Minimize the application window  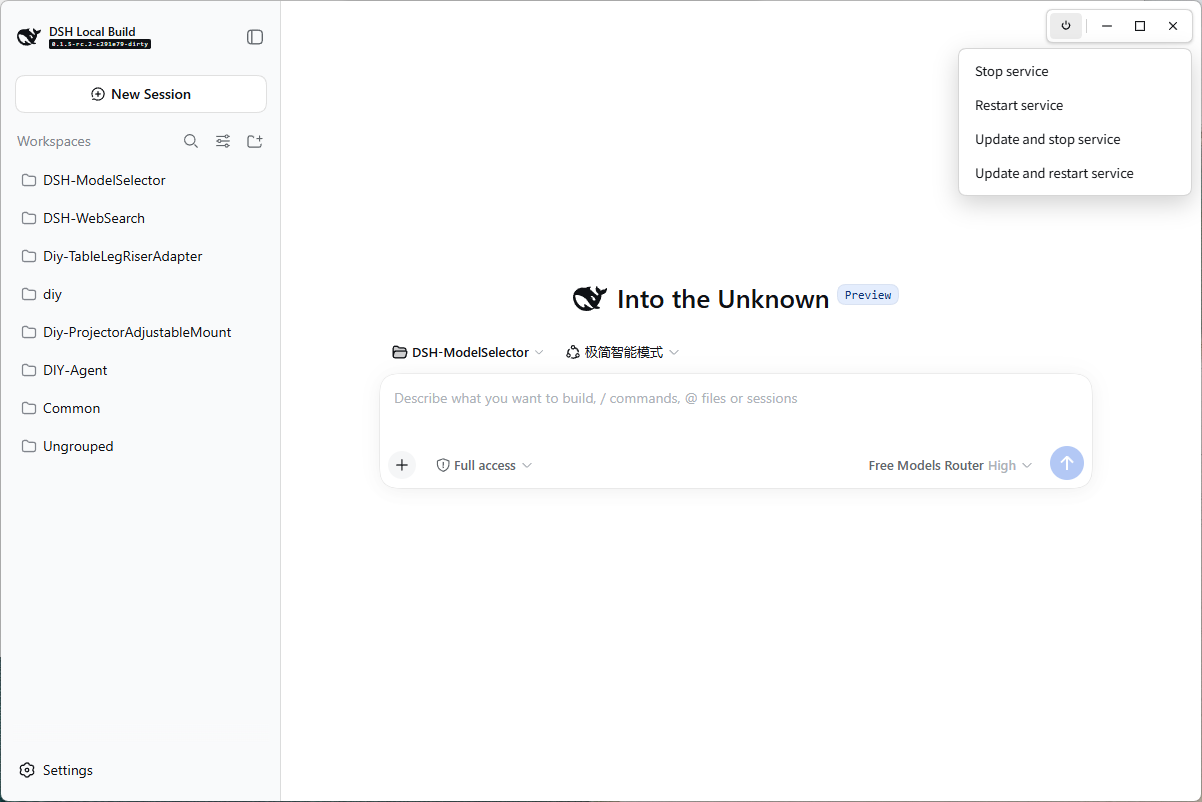tap(1107, 26)
